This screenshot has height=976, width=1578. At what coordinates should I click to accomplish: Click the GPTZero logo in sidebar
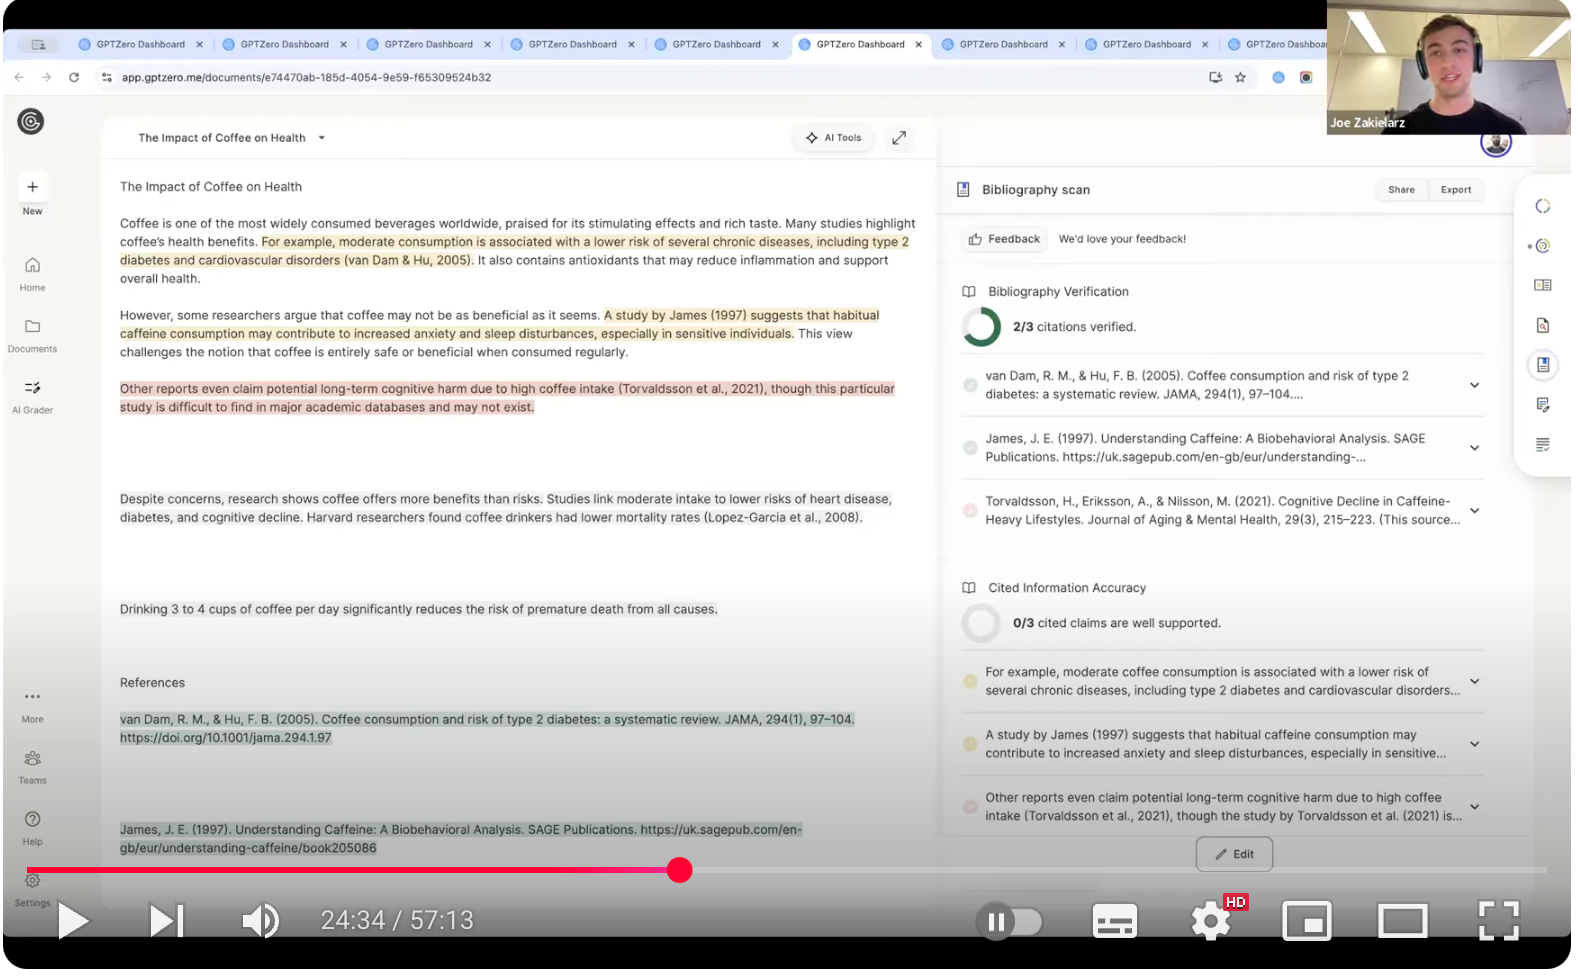coord(31,122)
